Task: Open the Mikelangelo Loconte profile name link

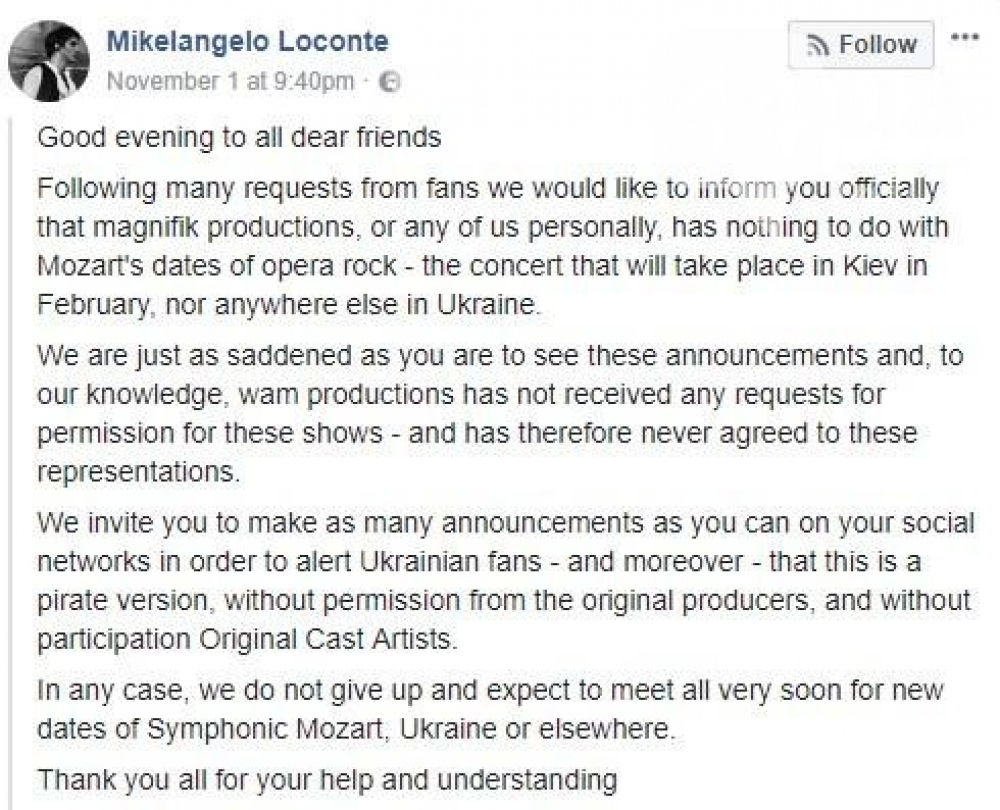Action: pyautogui.click(x=247, y=42)
